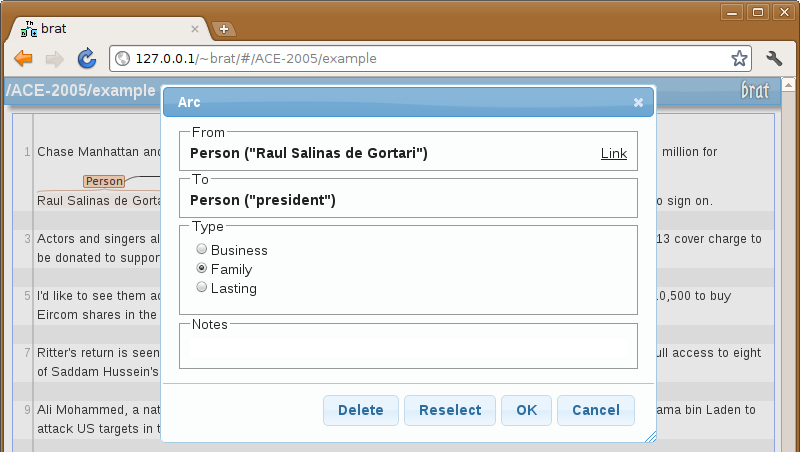This screenshot has width=800, height=452.
Task: Bookmark page with the star icon
Action: coord(739,58)
